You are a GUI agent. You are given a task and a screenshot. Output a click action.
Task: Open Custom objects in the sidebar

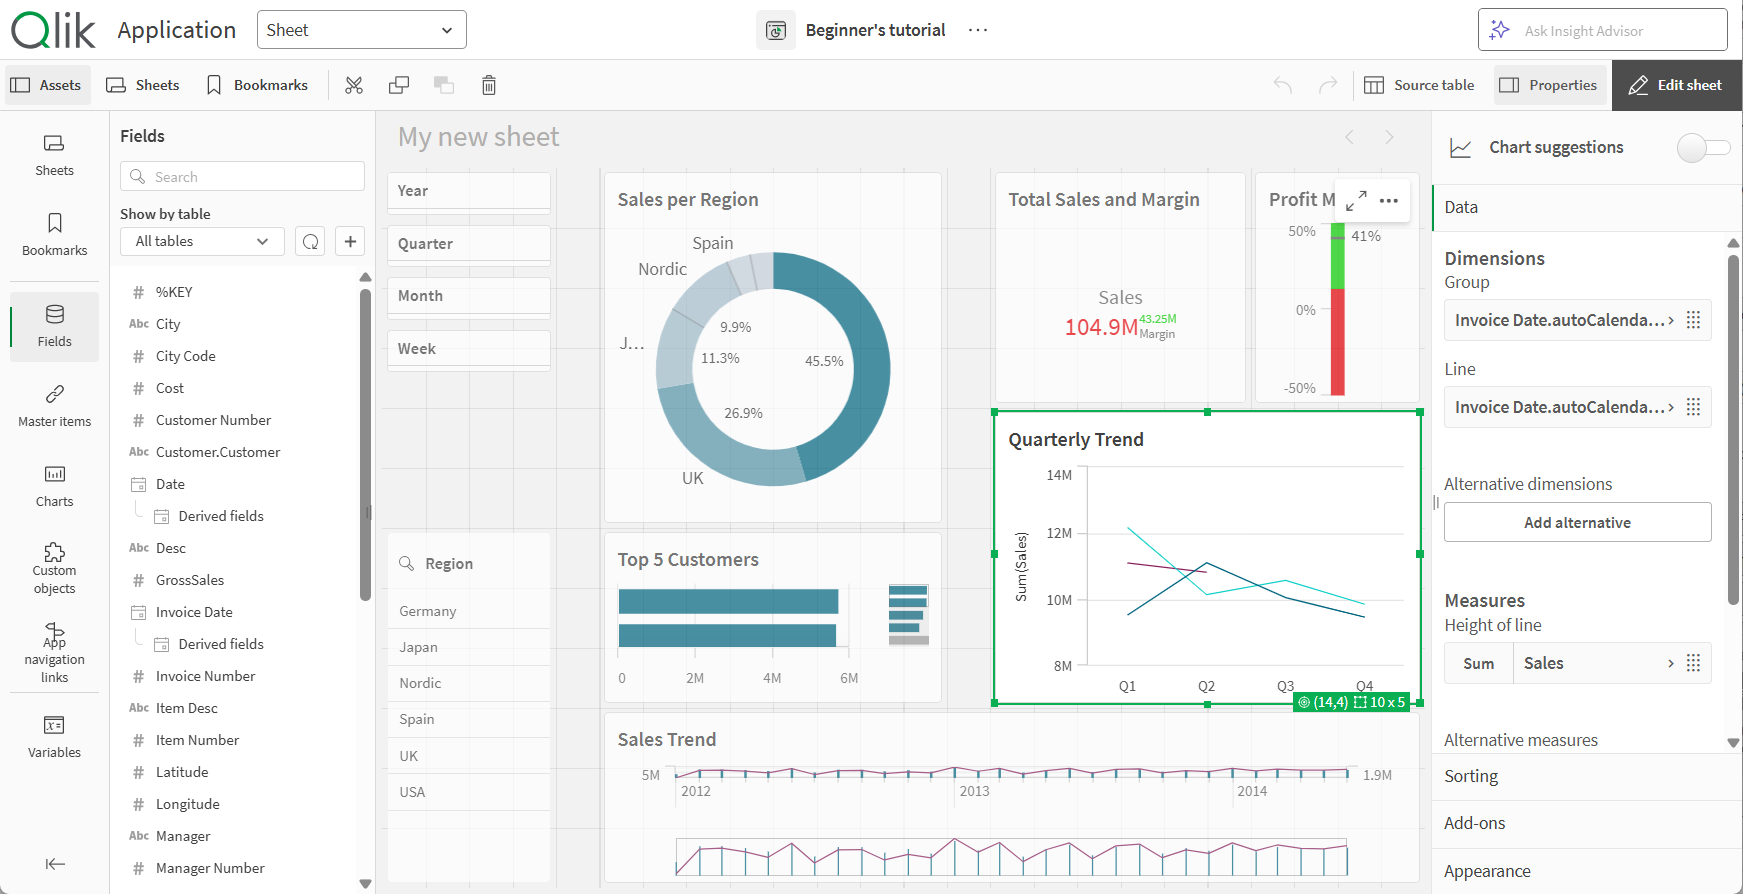55,569
